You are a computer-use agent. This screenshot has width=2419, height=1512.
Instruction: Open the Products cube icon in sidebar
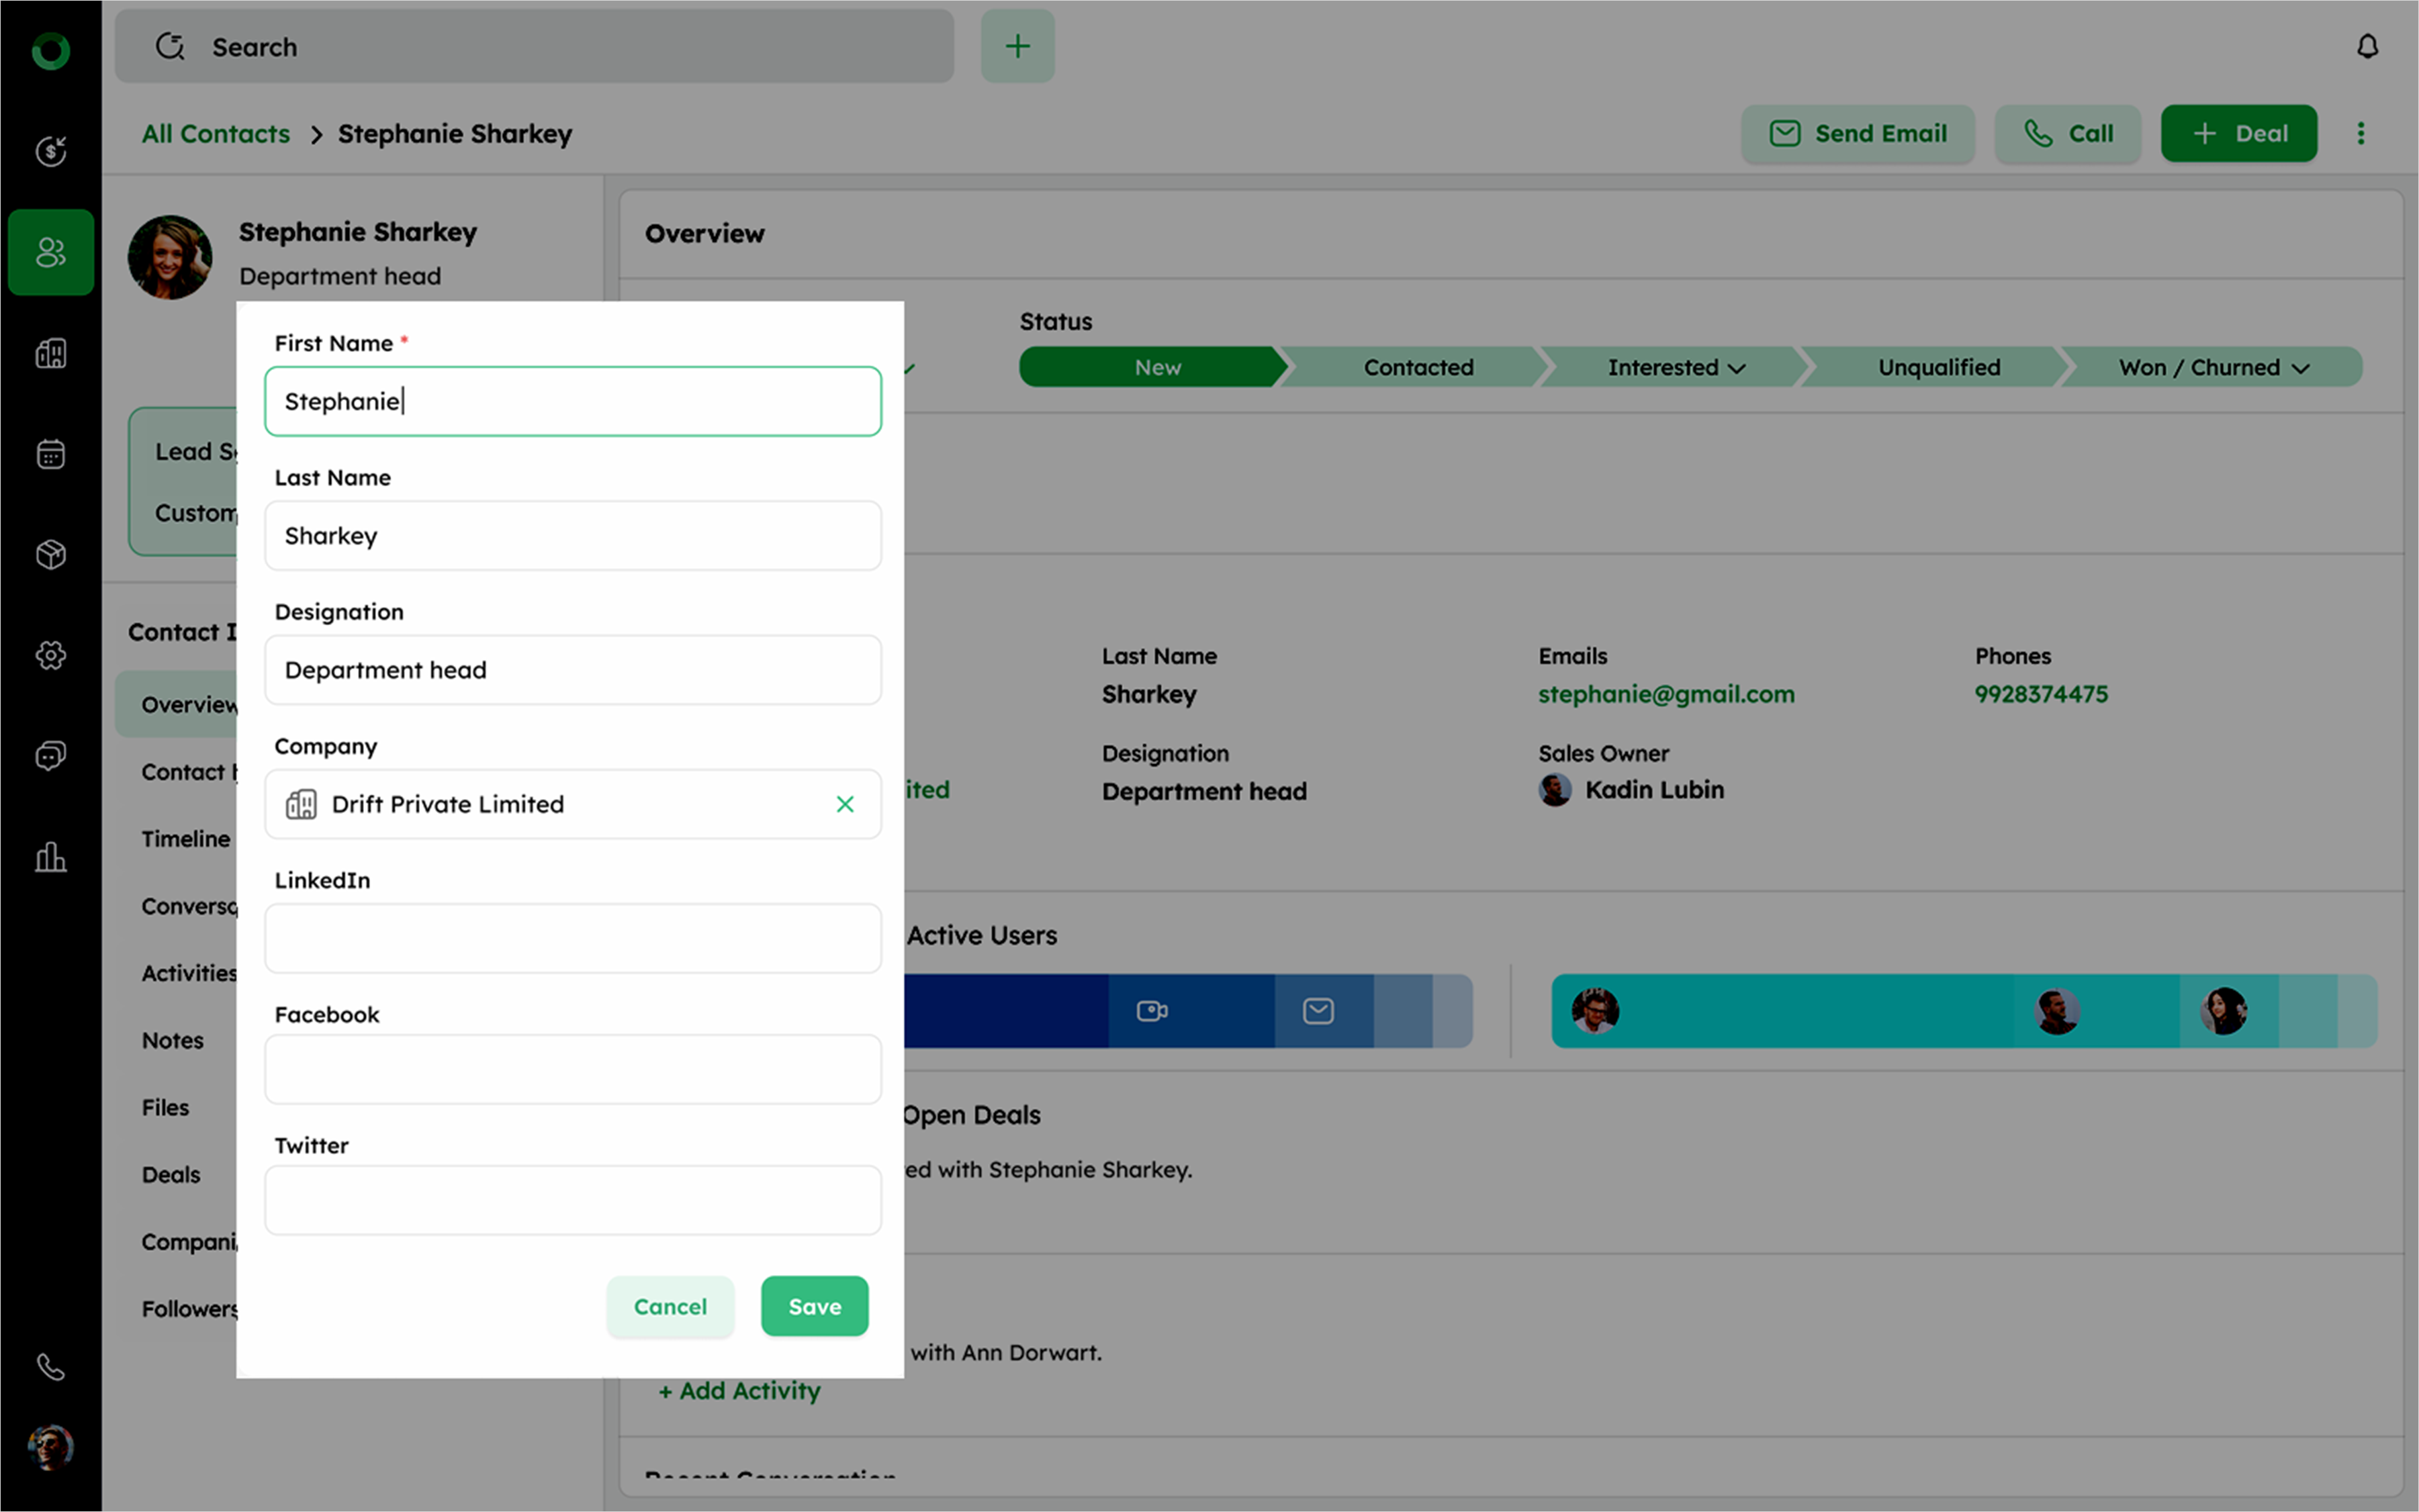[50, 554]
